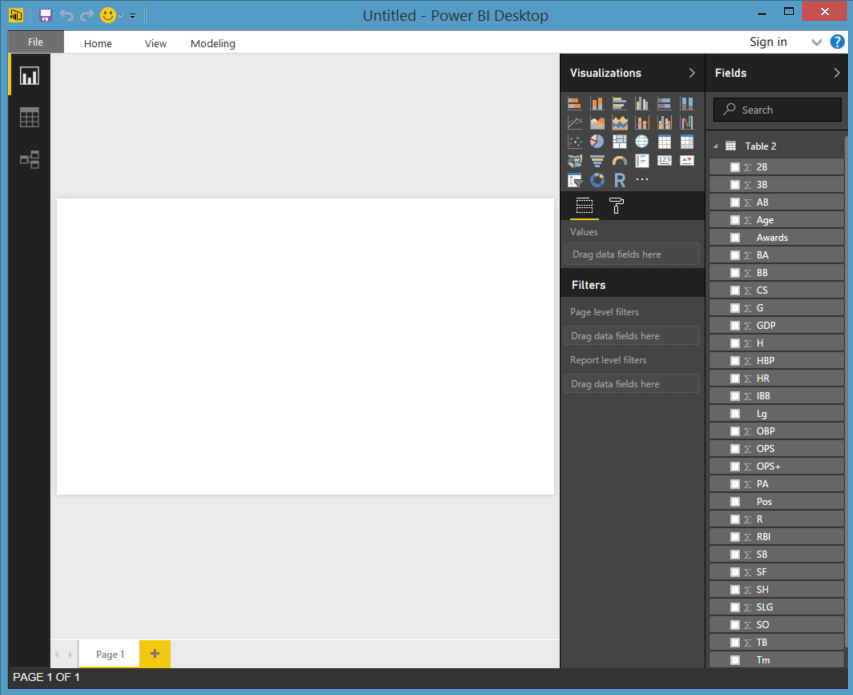This screenshot has height=695, width=853.
Task: Choose the funnel chart visual
Action: (597, 161)
